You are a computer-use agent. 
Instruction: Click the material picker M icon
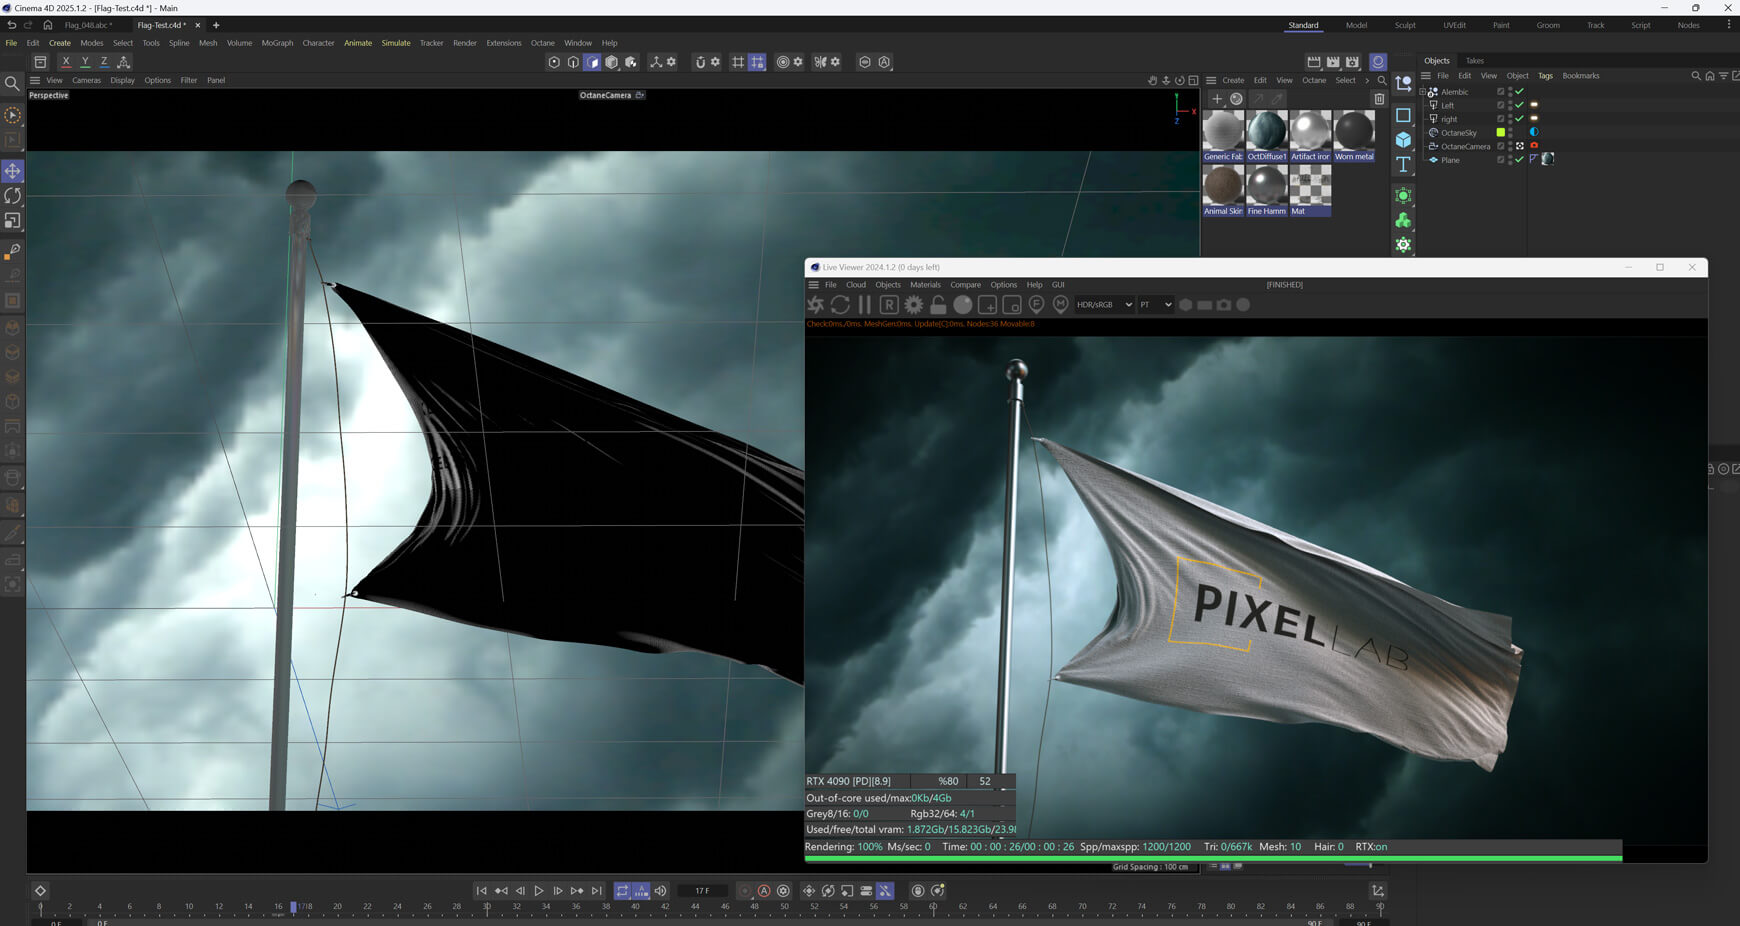pos(1061,304)
